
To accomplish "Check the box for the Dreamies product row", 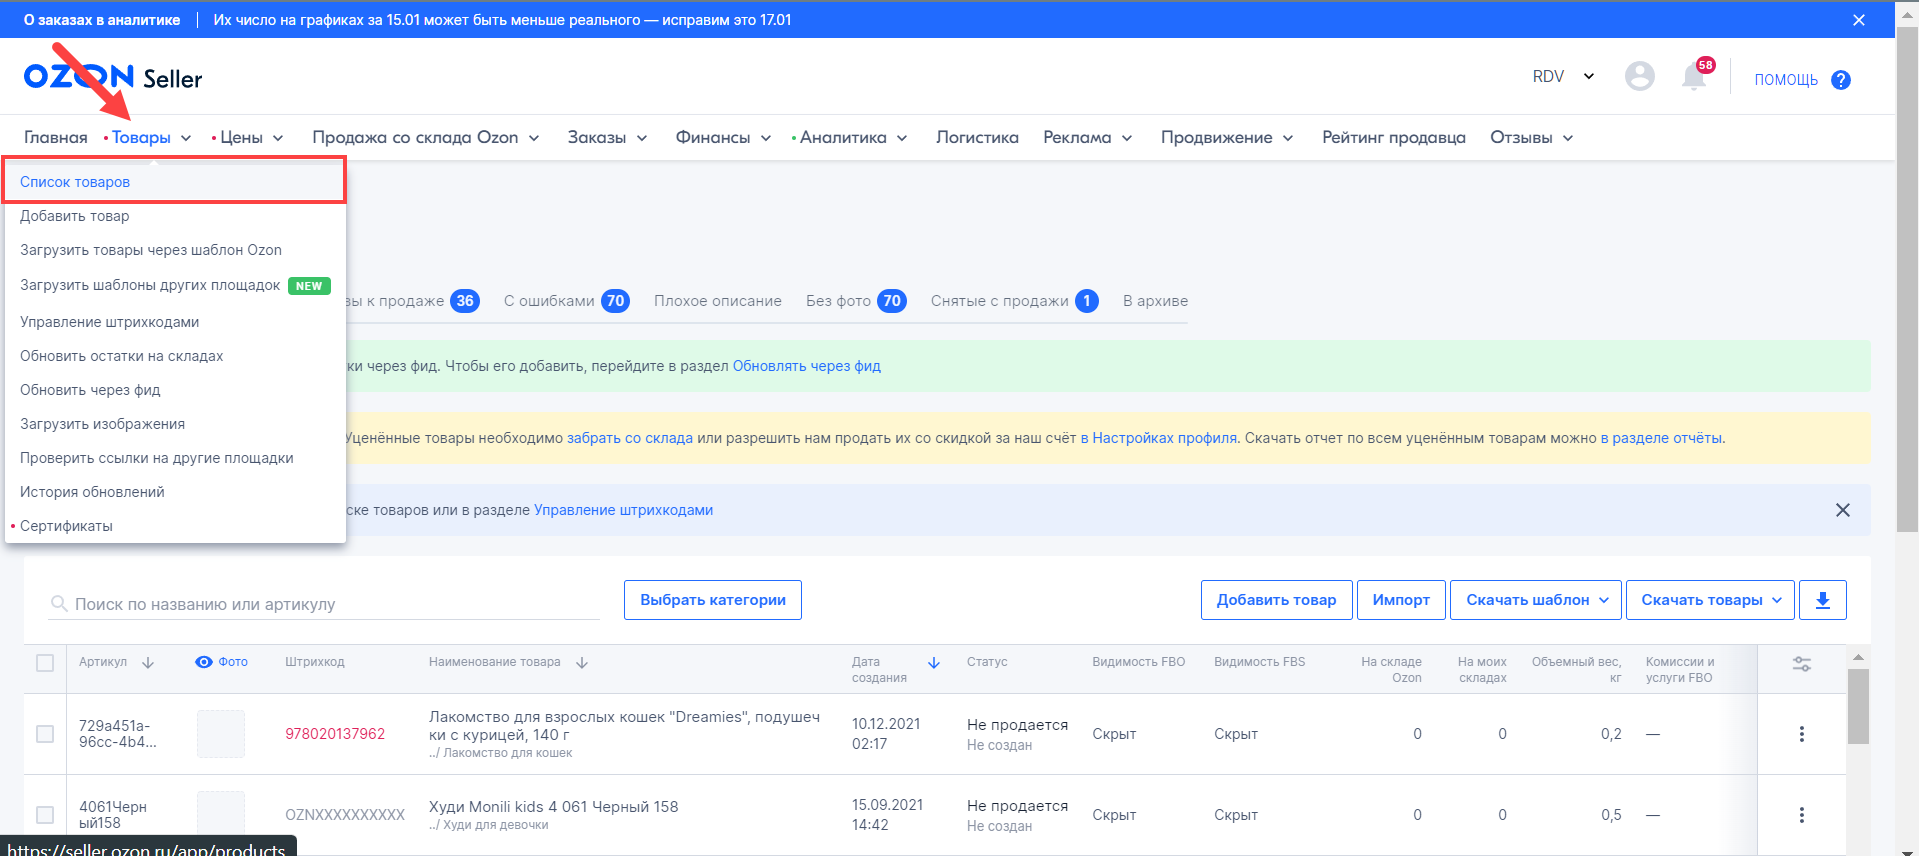I will pyautogui.click(x=45, y=734).
